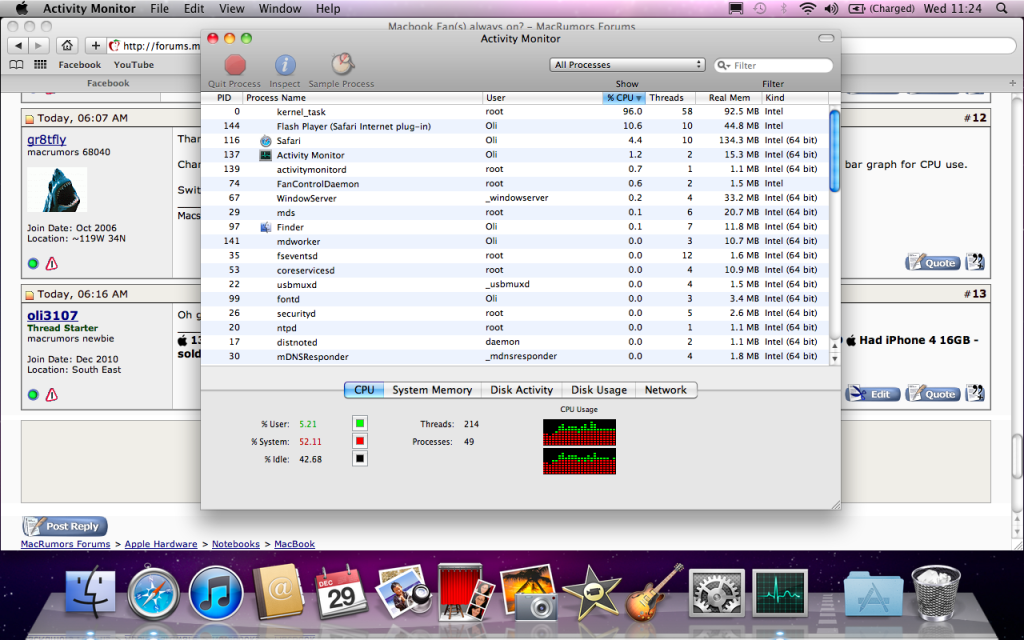The image size is (1024, 640).
Task: Launch iMovie from the Dock
Action: (591, 592)
